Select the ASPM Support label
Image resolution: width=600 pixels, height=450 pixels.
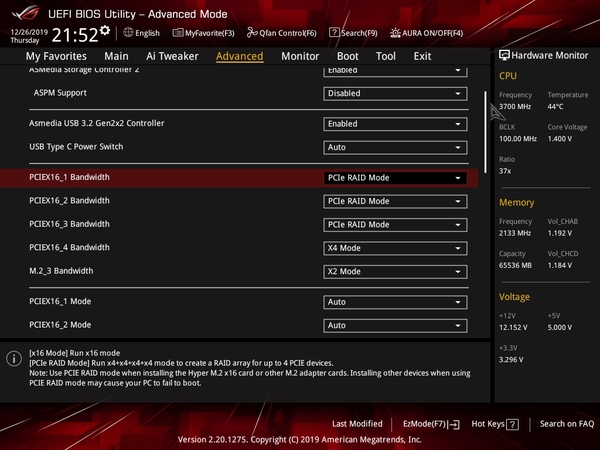pos(60,93)
